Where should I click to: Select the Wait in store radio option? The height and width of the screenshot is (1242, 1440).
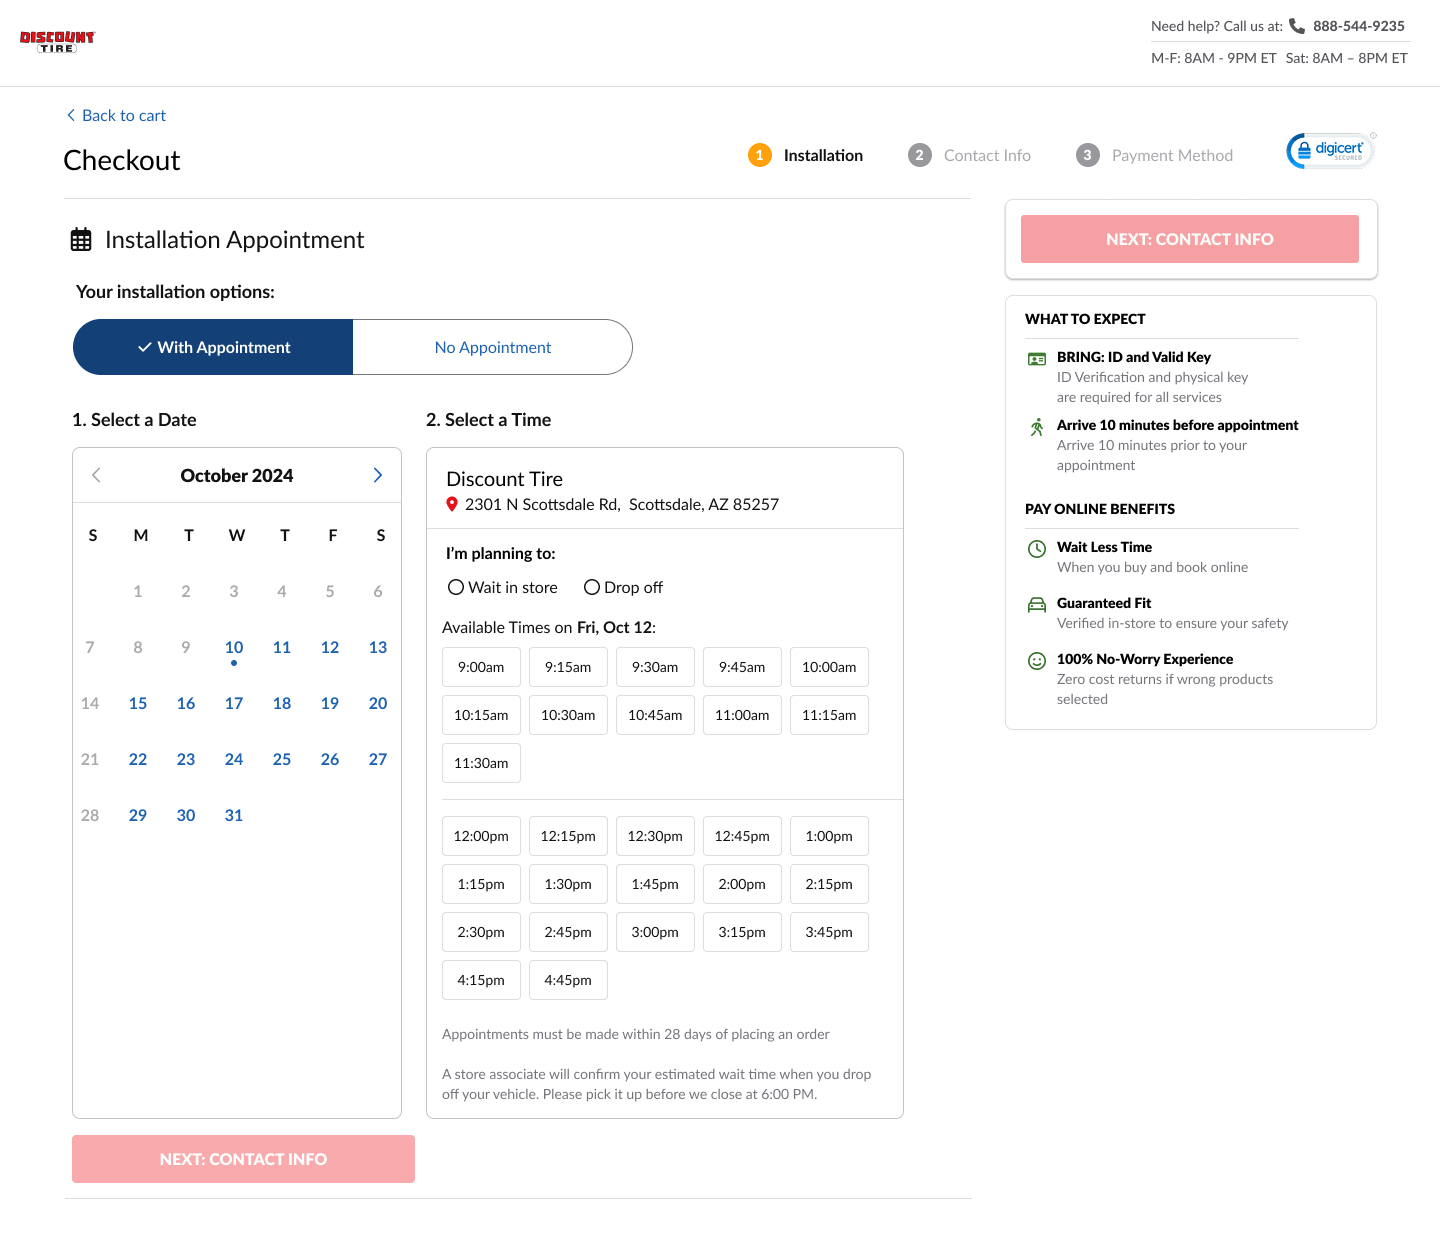coord(456,588)
